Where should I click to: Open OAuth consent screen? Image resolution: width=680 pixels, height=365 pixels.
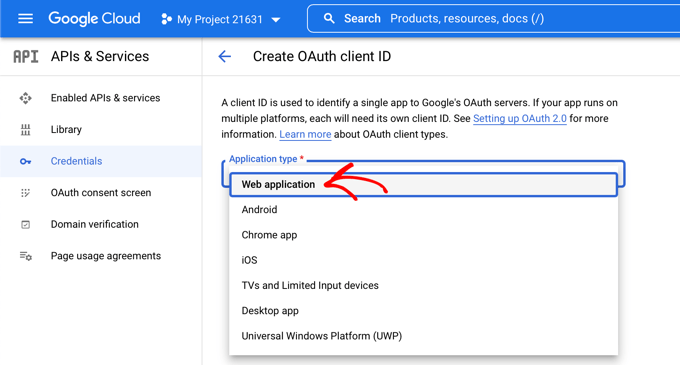click(x=101, y=193)
